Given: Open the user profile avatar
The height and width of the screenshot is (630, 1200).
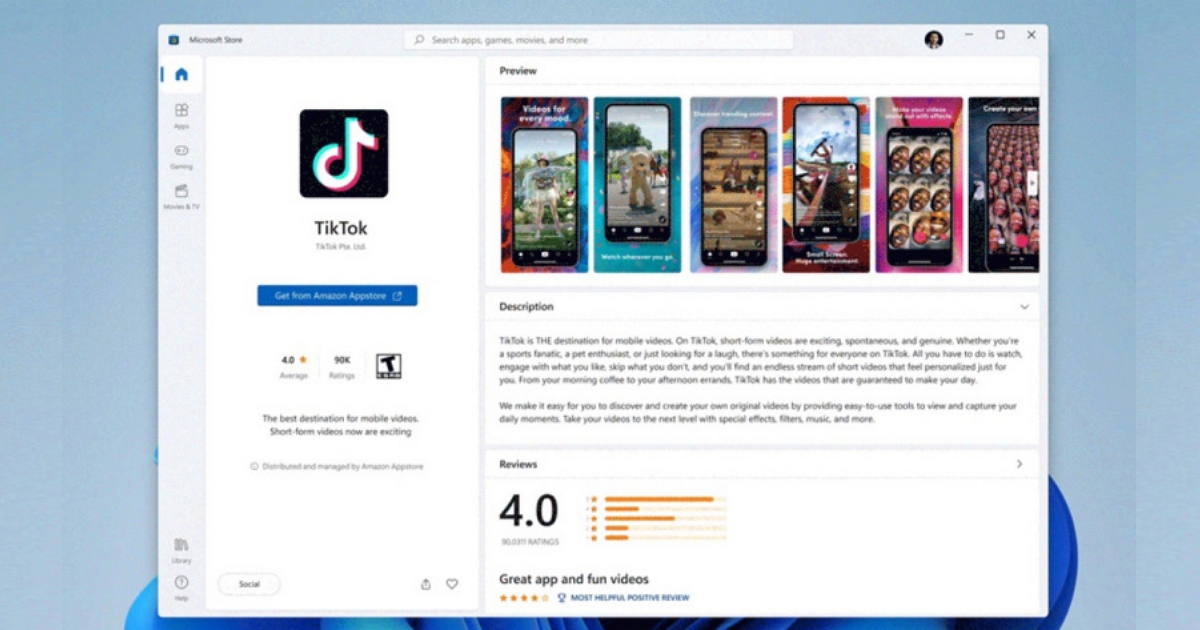Looking at the screenshot, I should [934, 40].
